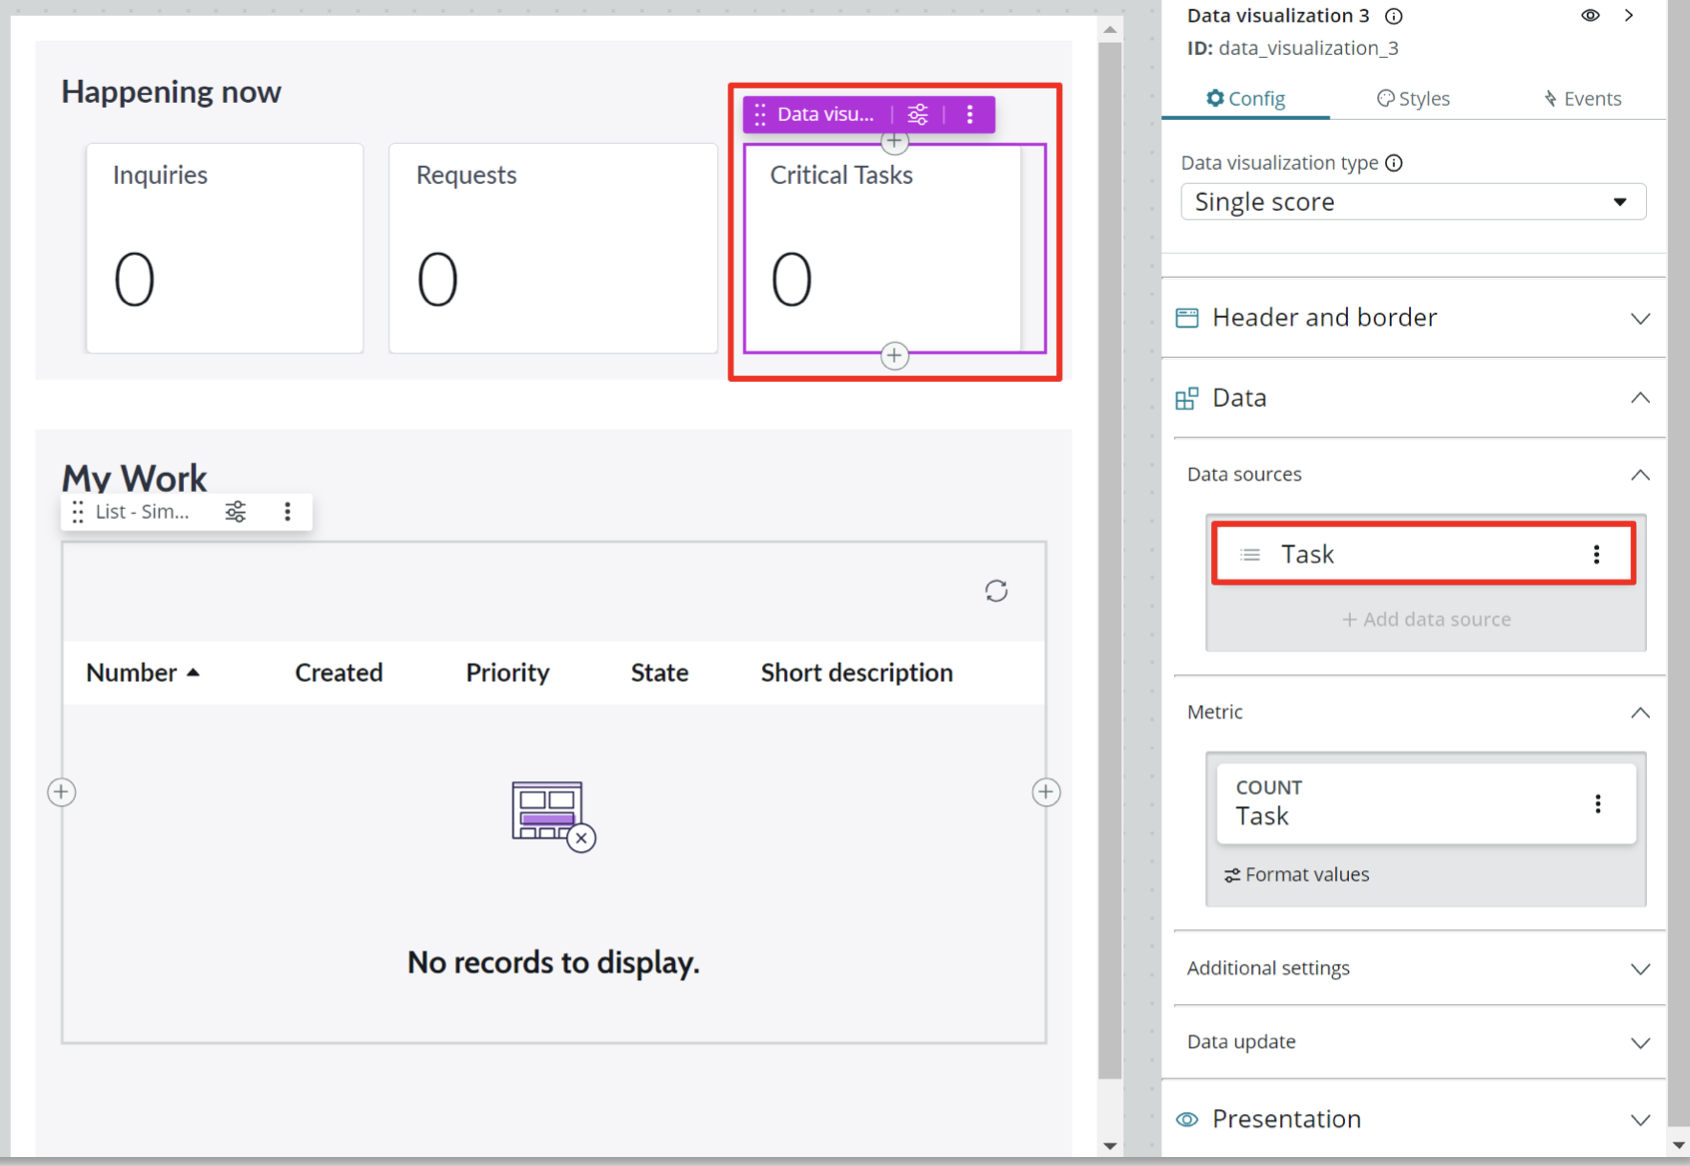Click the Created column header

(339, 673)
